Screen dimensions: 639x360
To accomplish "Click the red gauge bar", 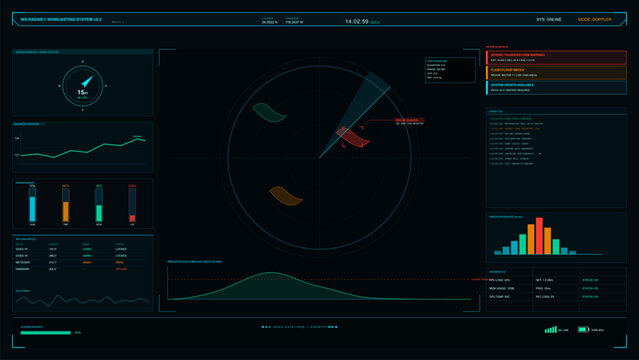I will point(132,205).
